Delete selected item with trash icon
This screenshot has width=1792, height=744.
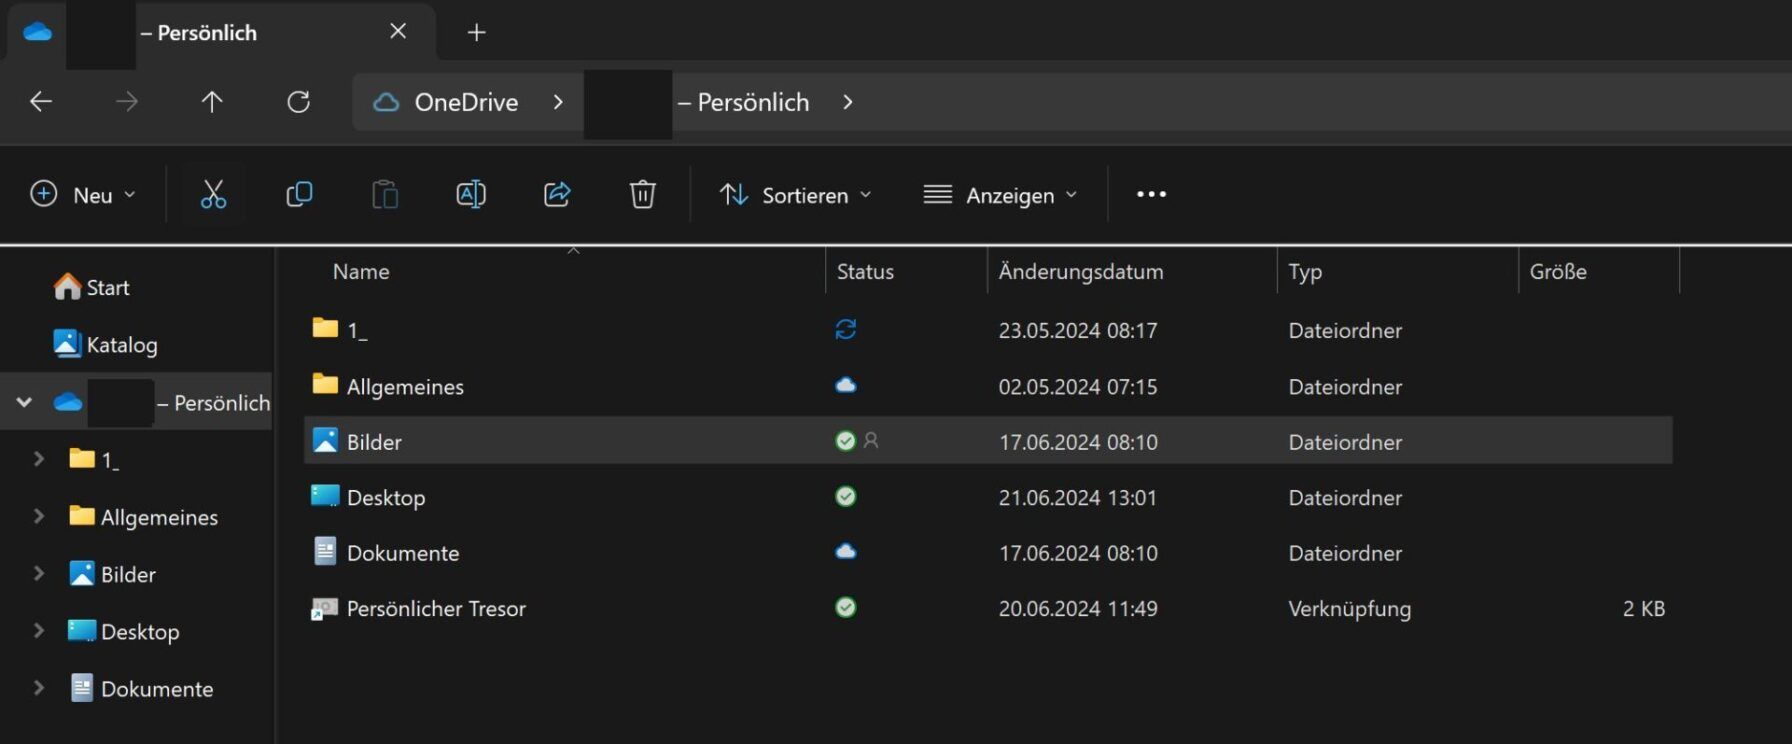643,194
